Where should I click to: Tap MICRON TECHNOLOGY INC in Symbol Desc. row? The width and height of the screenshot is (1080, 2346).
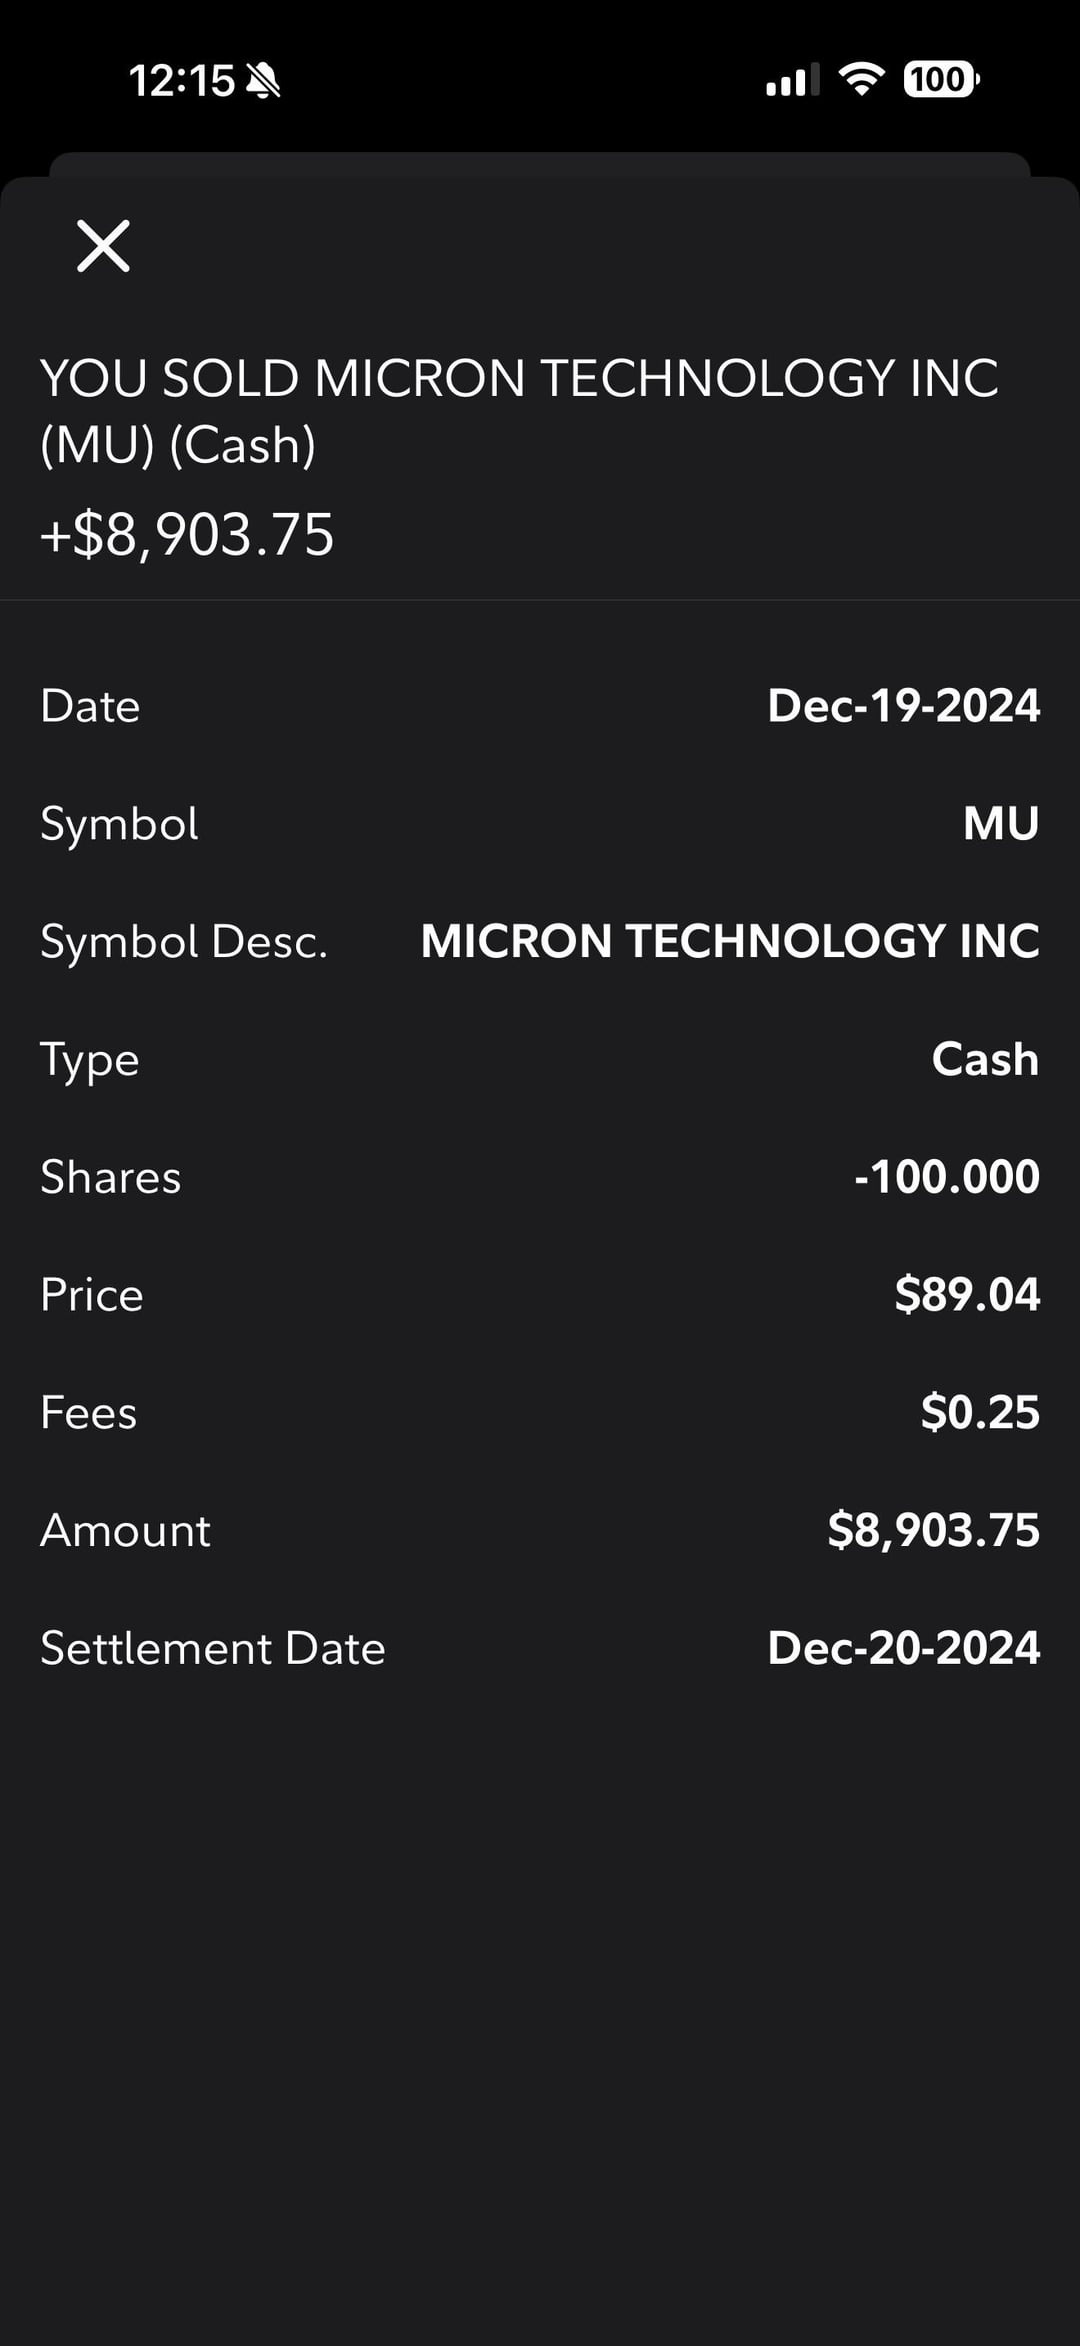point(729,941)
